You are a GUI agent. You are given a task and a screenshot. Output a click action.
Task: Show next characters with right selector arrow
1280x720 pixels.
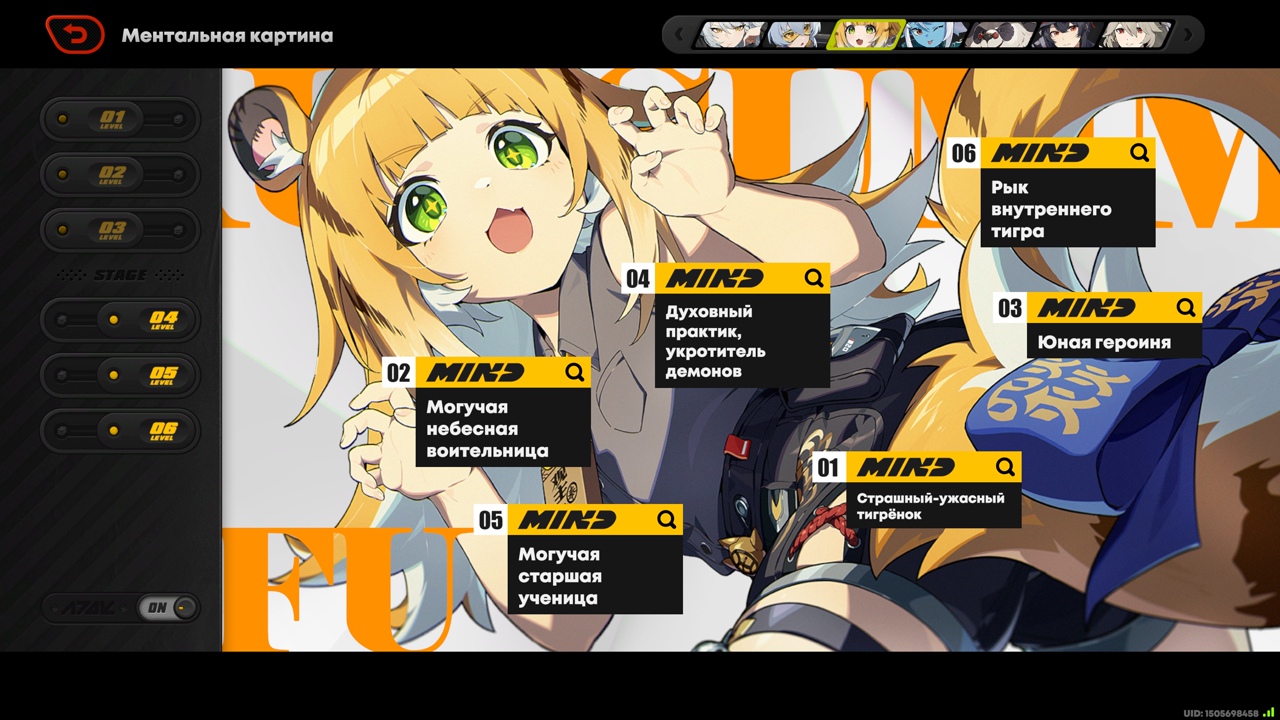[1188, 35]
